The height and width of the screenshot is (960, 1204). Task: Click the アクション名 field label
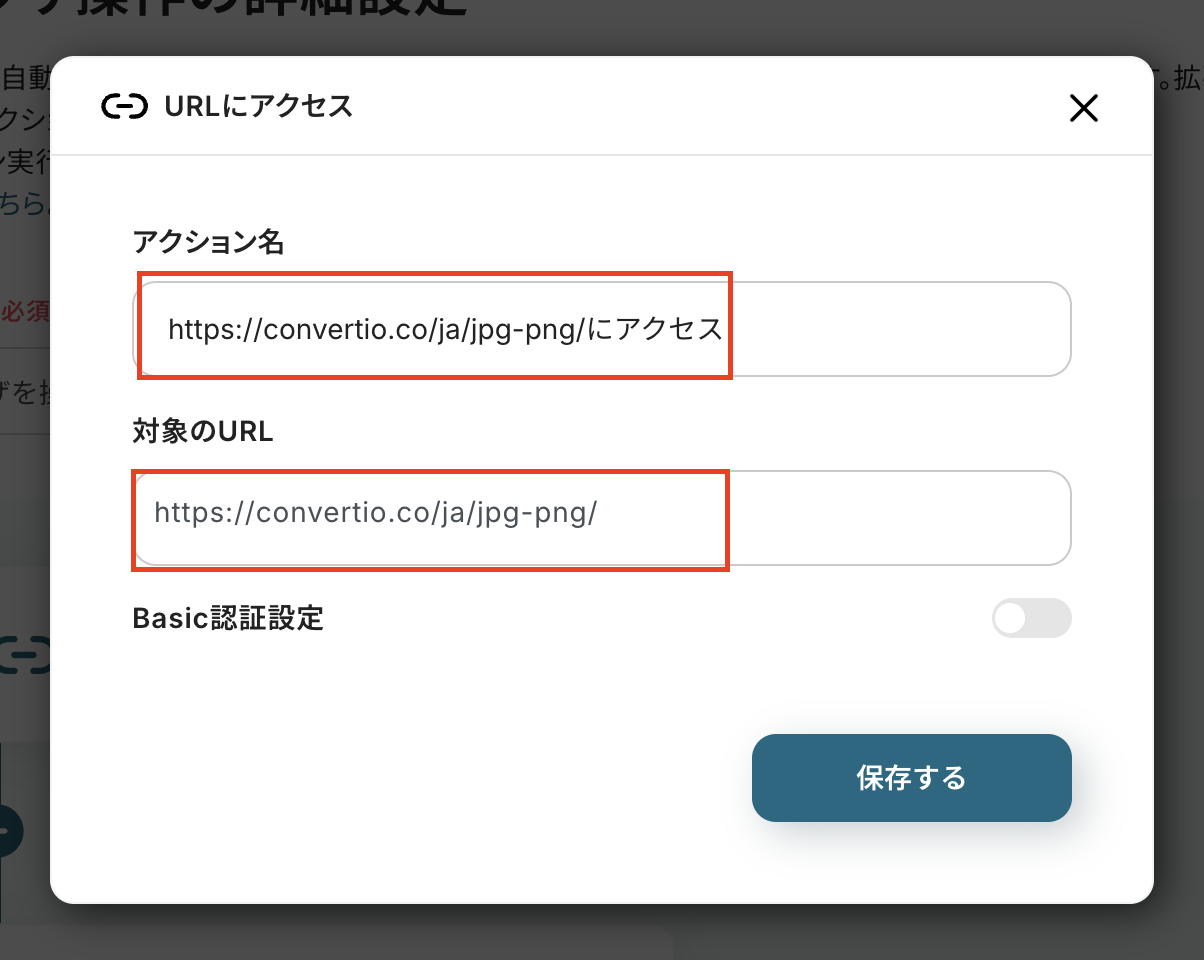point(208,241)
